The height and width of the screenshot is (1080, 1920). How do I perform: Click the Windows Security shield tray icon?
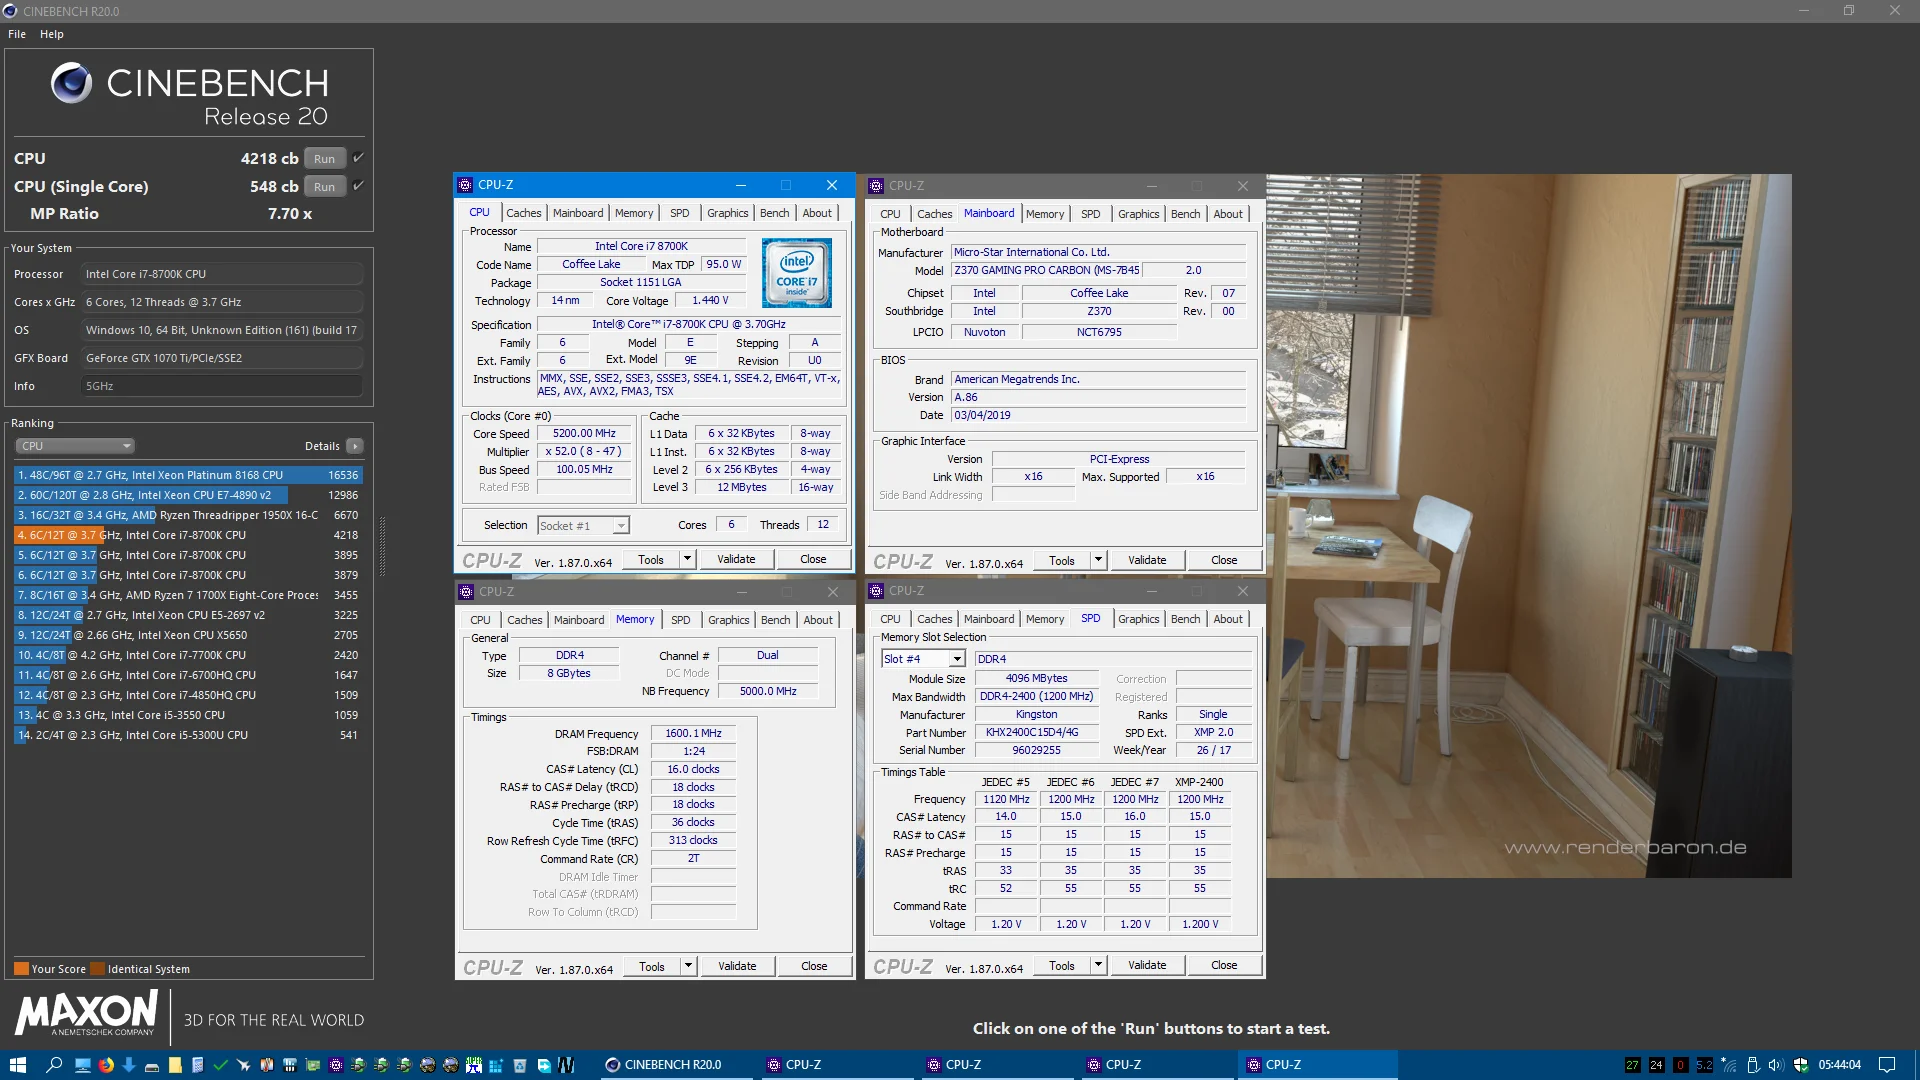tap(1801, 1065)
